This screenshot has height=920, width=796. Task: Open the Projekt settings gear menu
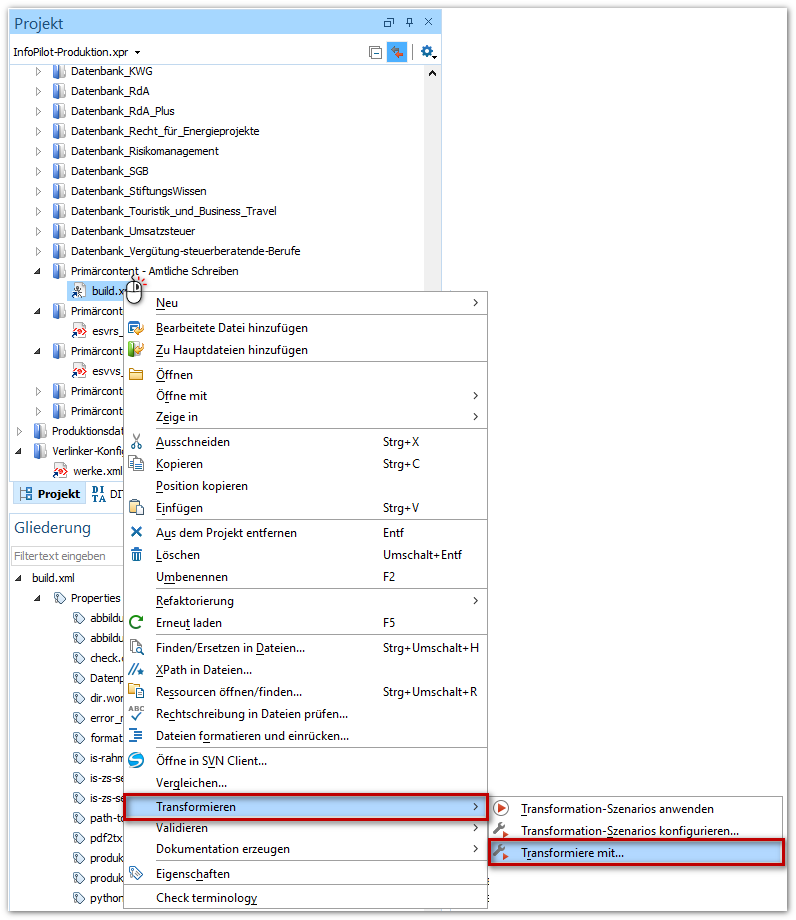pos(427,52)
